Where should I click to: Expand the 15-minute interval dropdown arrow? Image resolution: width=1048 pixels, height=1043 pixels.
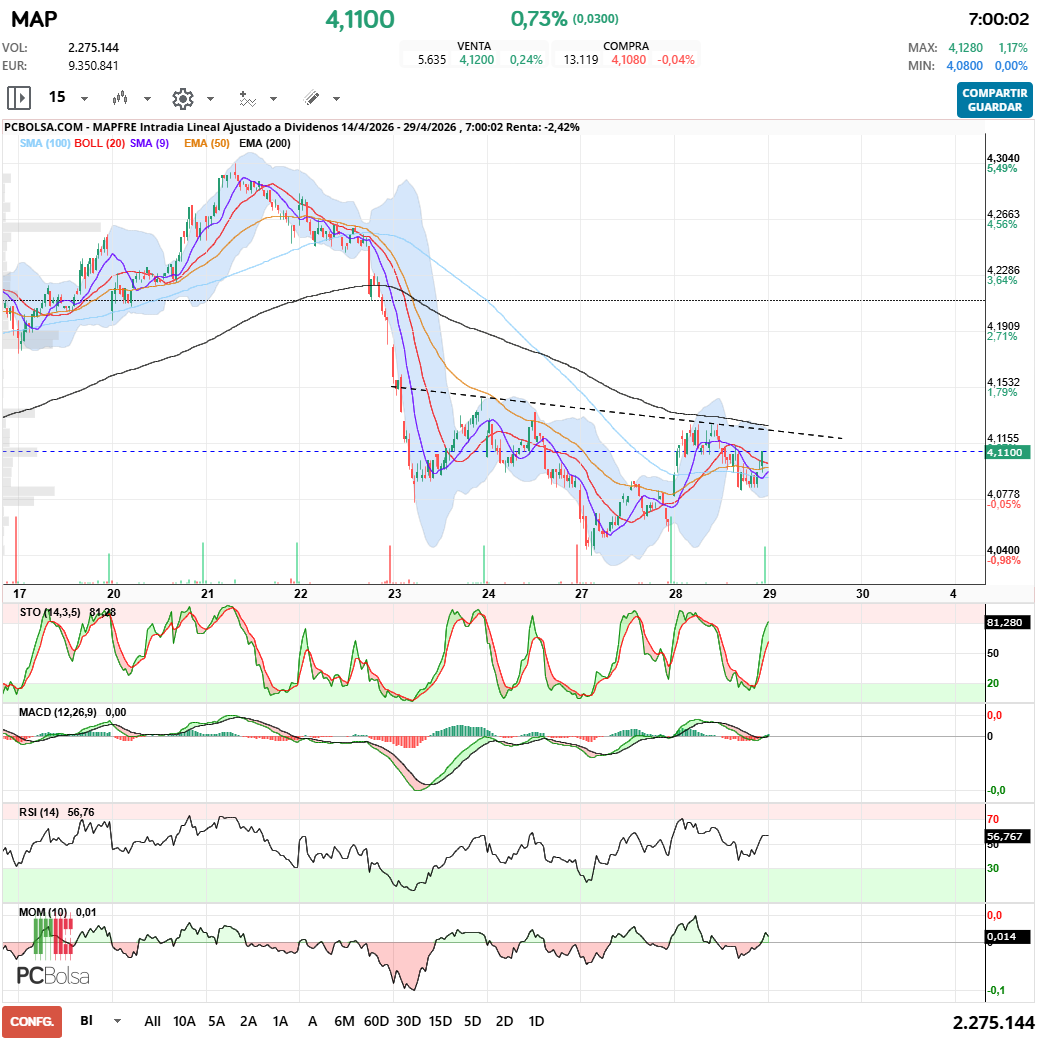pyautogui.click(x=84, y=99)
